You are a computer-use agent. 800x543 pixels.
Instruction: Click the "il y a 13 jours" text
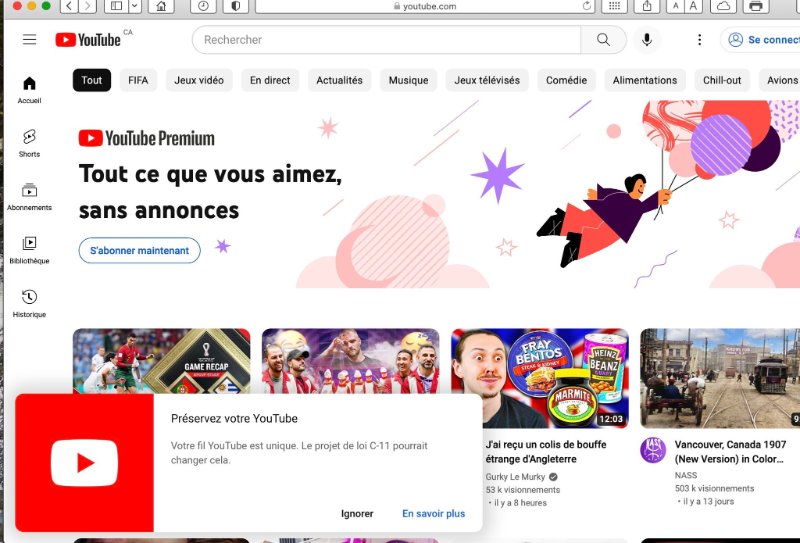tap(708, 502)
